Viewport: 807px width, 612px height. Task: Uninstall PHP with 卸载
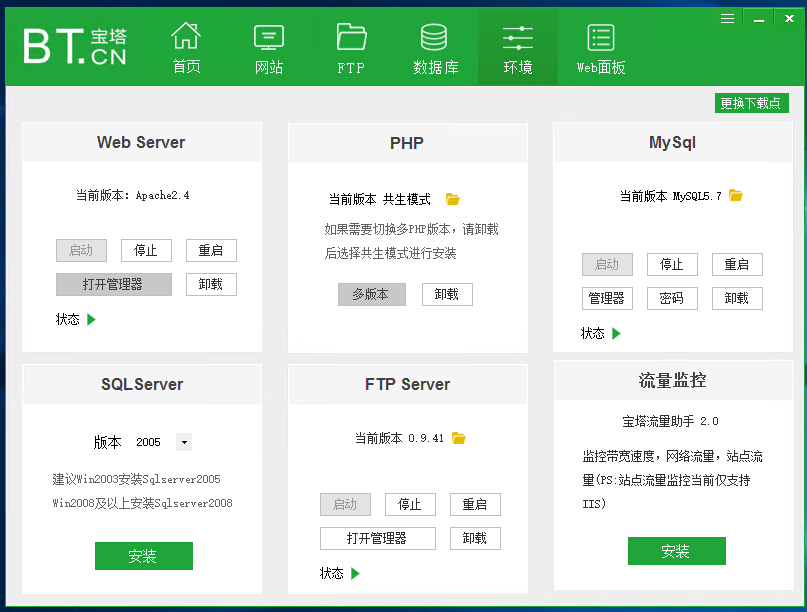[x=447, y=294]
